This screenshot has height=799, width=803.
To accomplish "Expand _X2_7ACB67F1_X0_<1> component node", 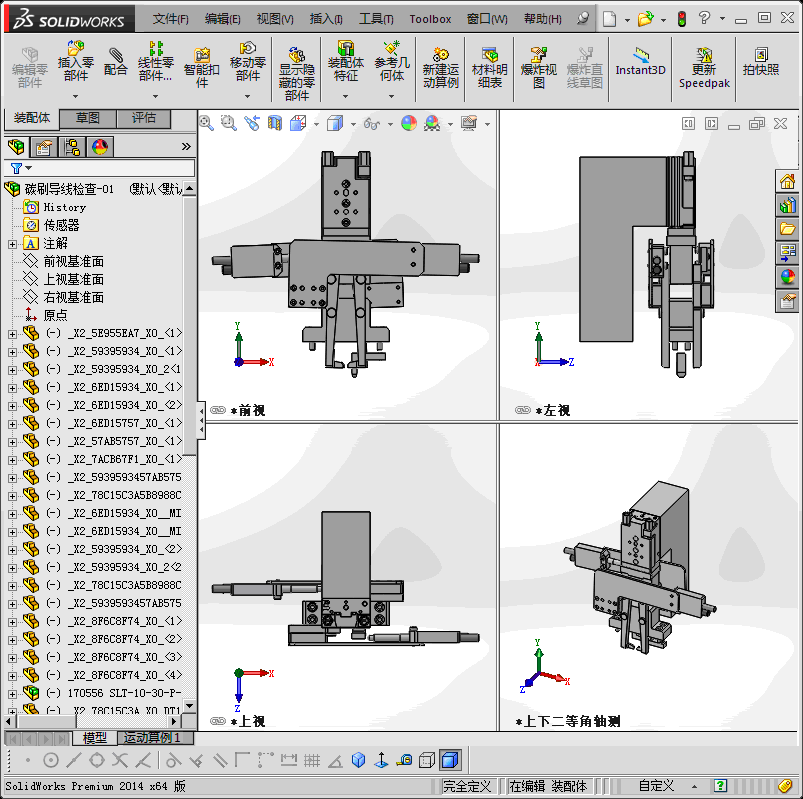I will (12, 460).
